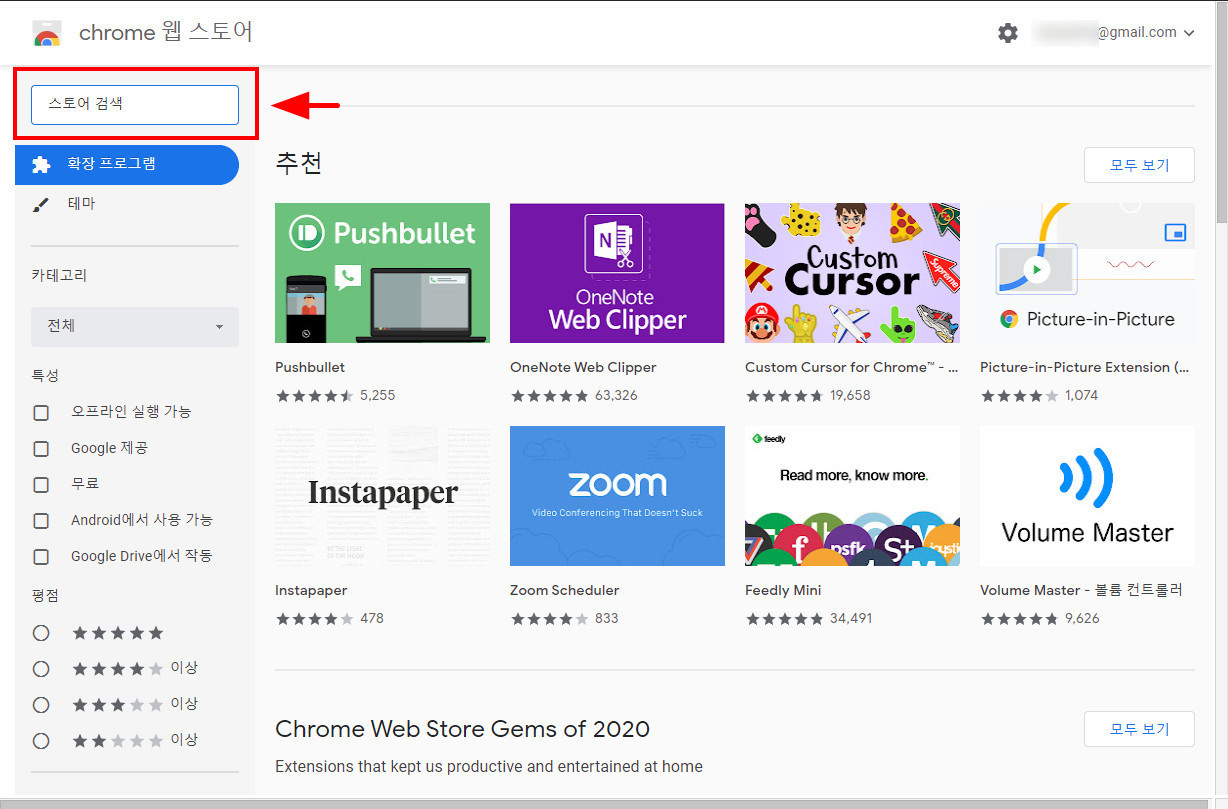Select the 테마 menu item
Screen dimensions: 1228x809
coord(127,204)
